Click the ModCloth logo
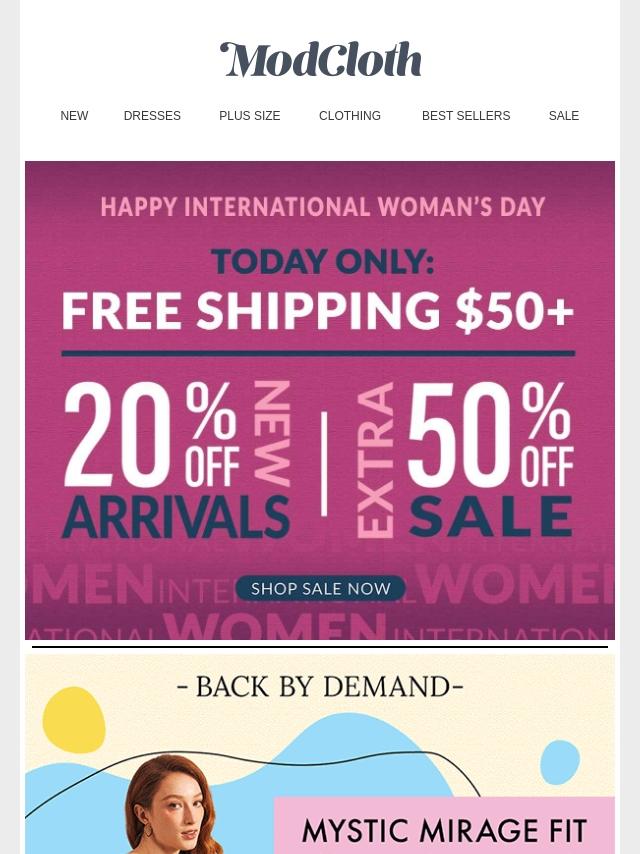The image size is (640, 854). (x=320, y=60)
